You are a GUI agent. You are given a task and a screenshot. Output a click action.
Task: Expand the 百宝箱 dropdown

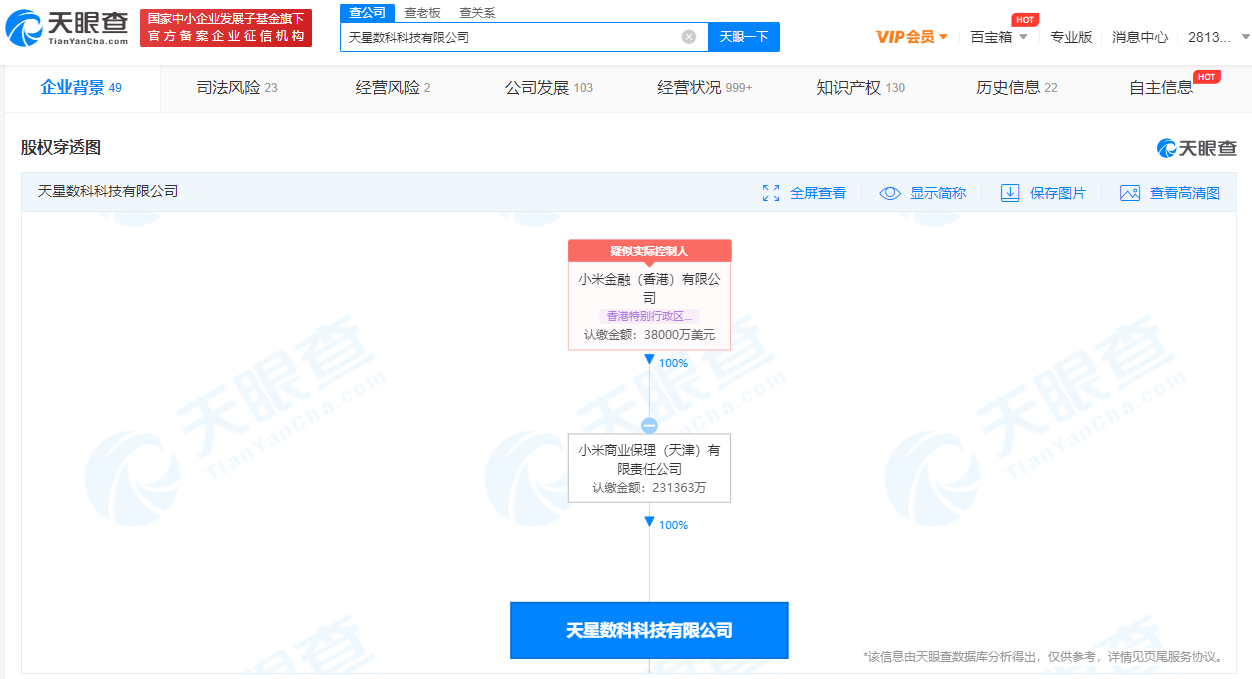click(x=998, y=37)
